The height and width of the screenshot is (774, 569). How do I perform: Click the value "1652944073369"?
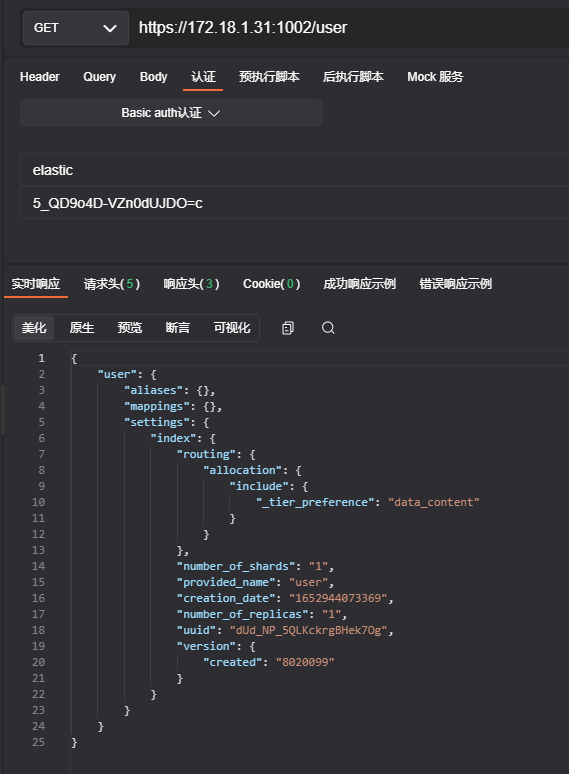click(338, 598)
